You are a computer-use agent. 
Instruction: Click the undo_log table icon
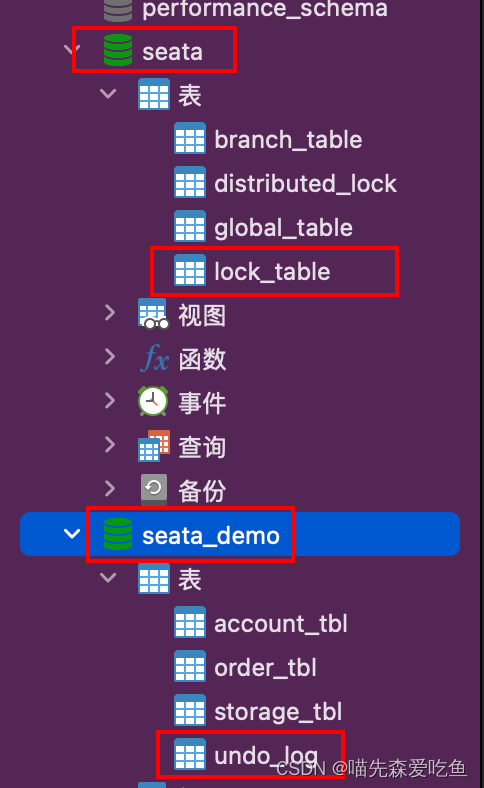(x=190, y=755)
